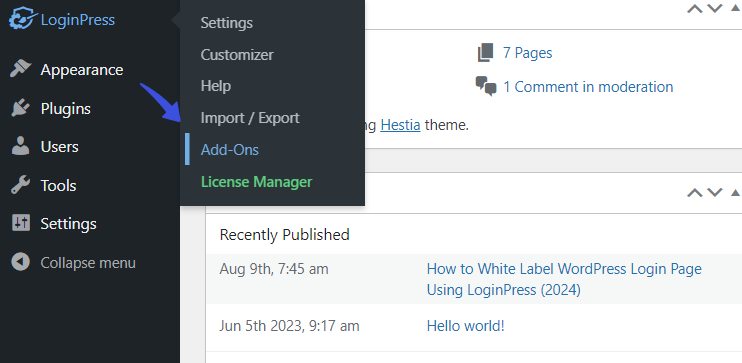Click the Settings sliders icon in sidebar

pyautogui.click(x=20, y=223)
